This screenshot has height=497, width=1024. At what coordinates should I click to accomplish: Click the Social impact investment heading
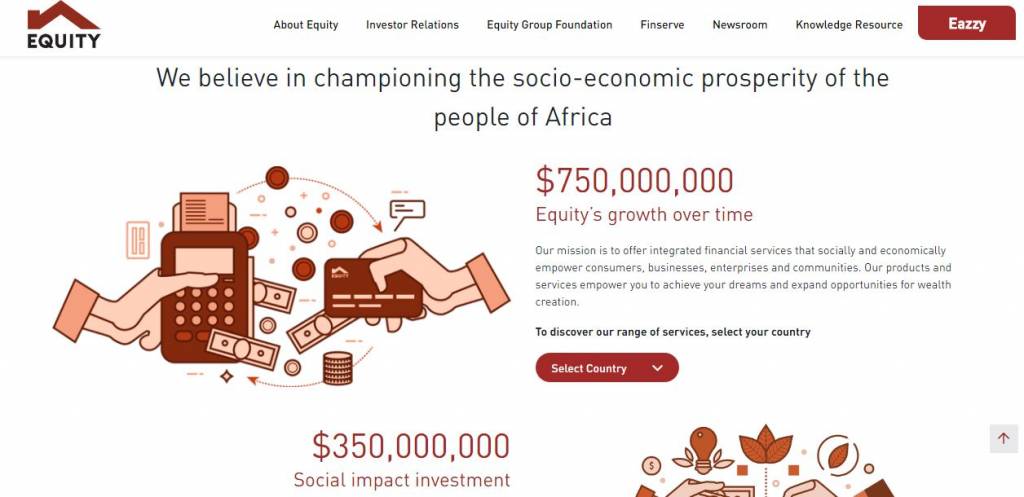402,480
